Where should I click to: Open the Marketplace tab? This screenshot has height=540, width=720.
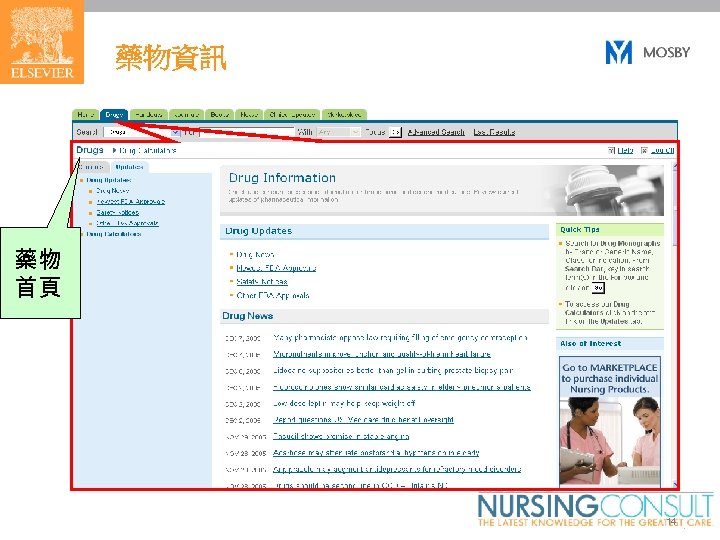click(x=344, y=114)
